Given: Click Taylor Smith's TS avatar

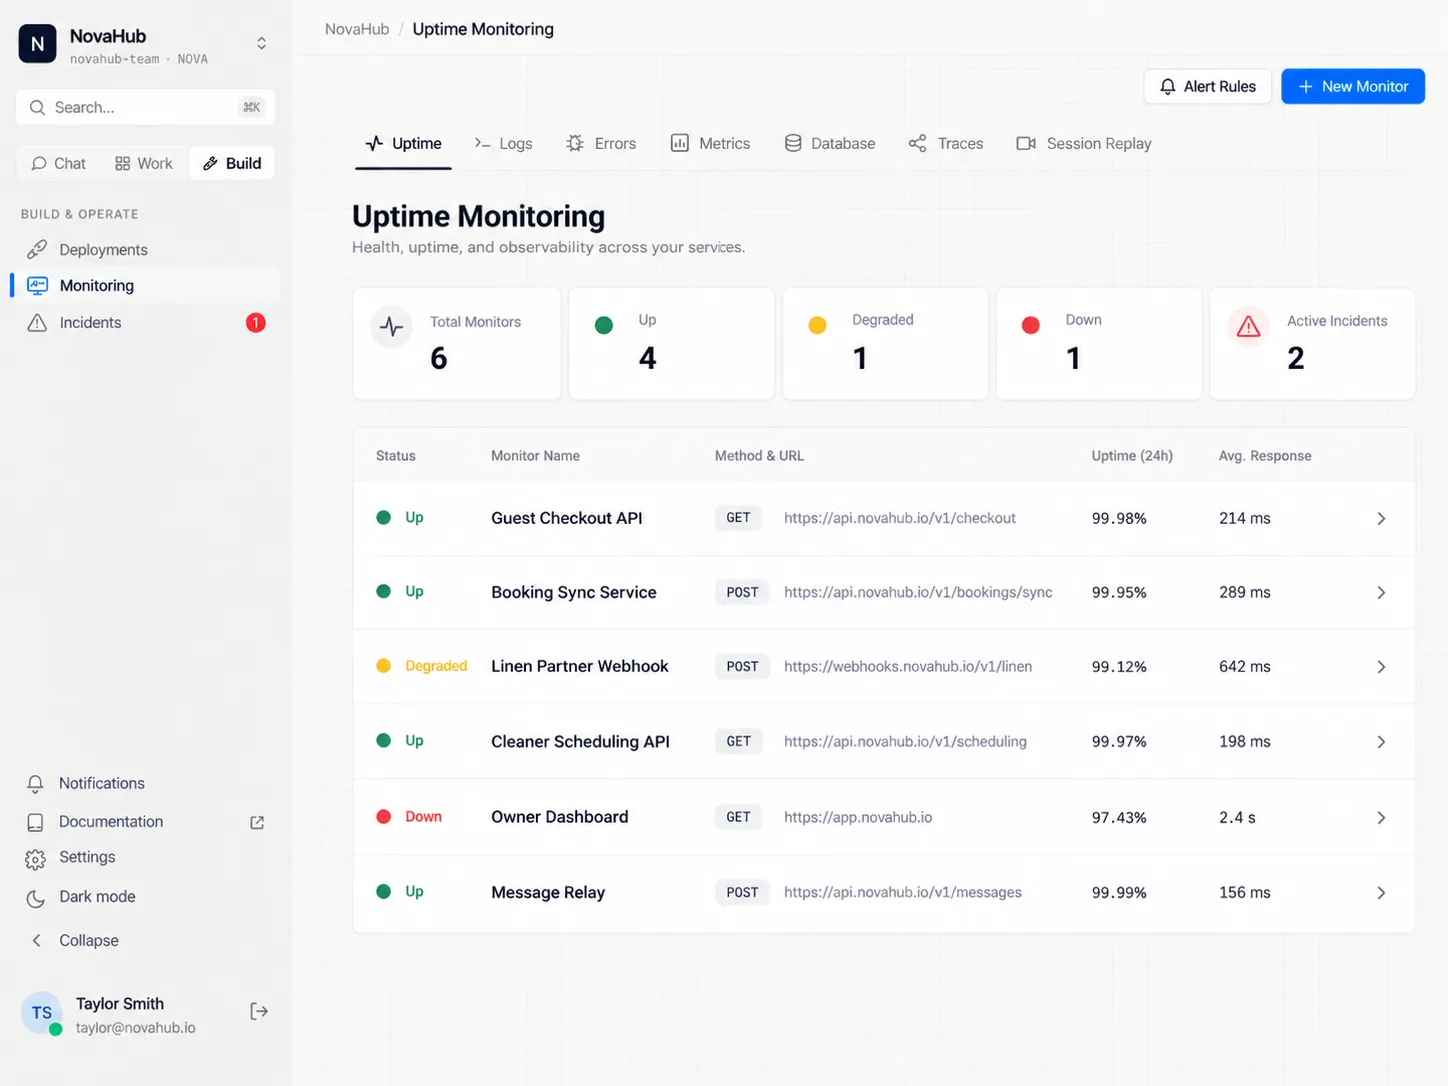Looking at the screenshot, I should (x=42, y=1013).
